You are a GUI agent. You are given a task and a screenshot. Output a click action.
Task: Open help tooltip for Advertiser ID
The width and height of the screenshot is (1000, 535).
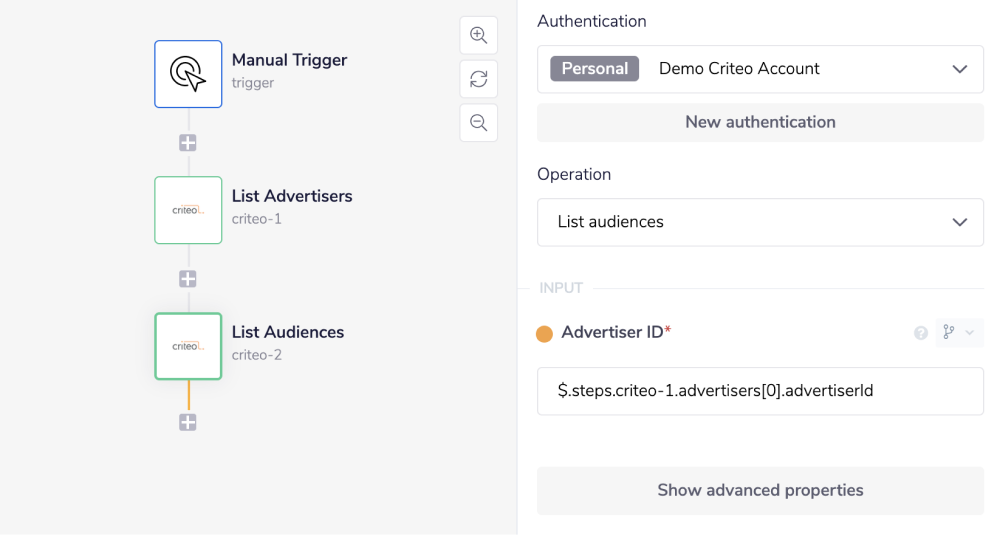coord(921,333)
